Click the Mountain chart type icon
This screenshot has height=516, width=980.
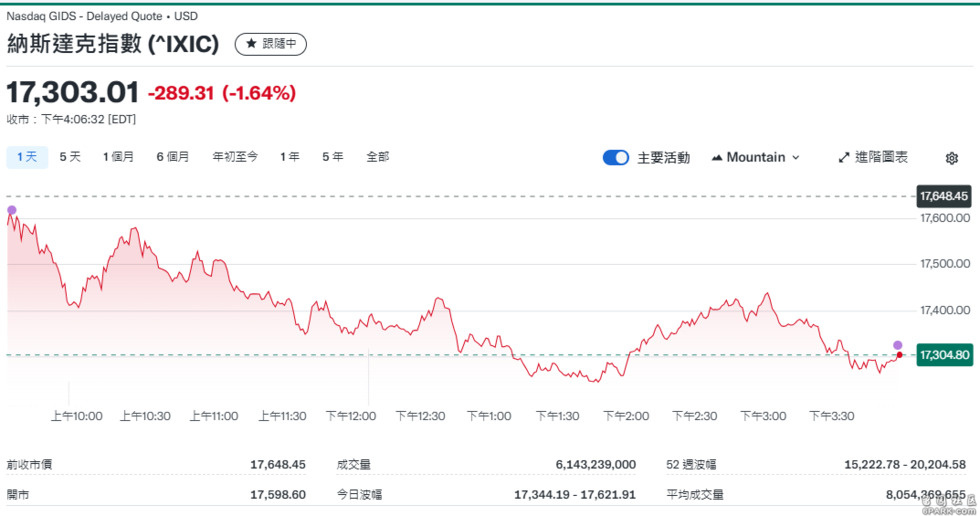click(717, 157)
